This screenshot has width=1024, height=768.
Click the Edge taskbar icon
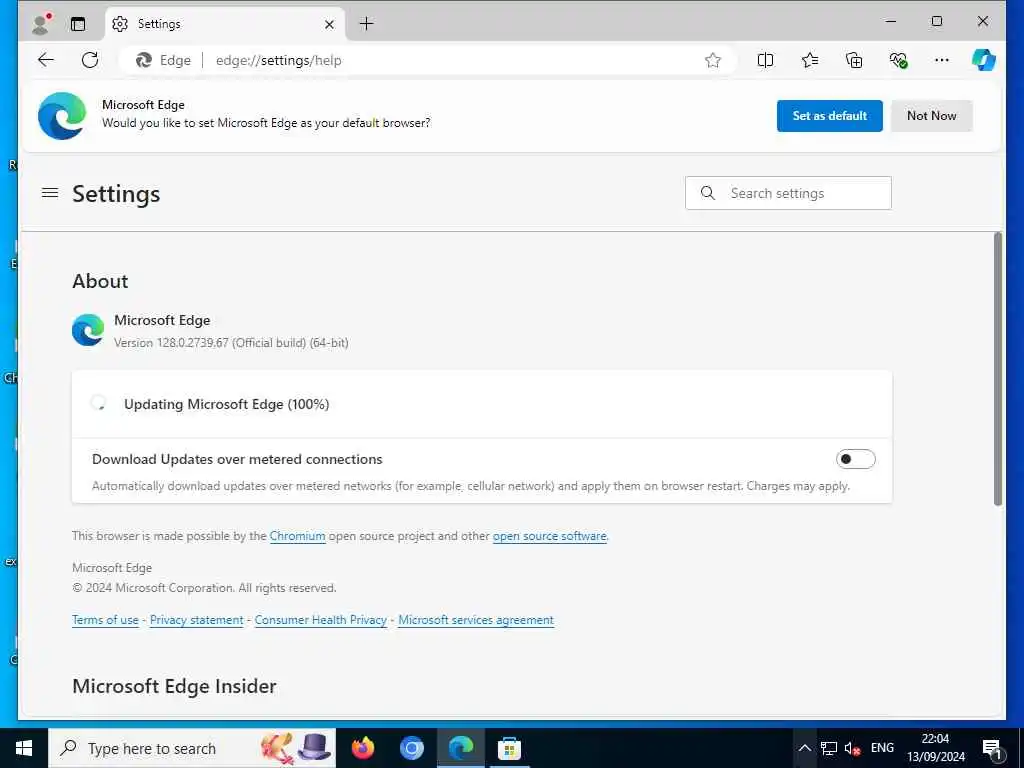[x=461, y=748]
